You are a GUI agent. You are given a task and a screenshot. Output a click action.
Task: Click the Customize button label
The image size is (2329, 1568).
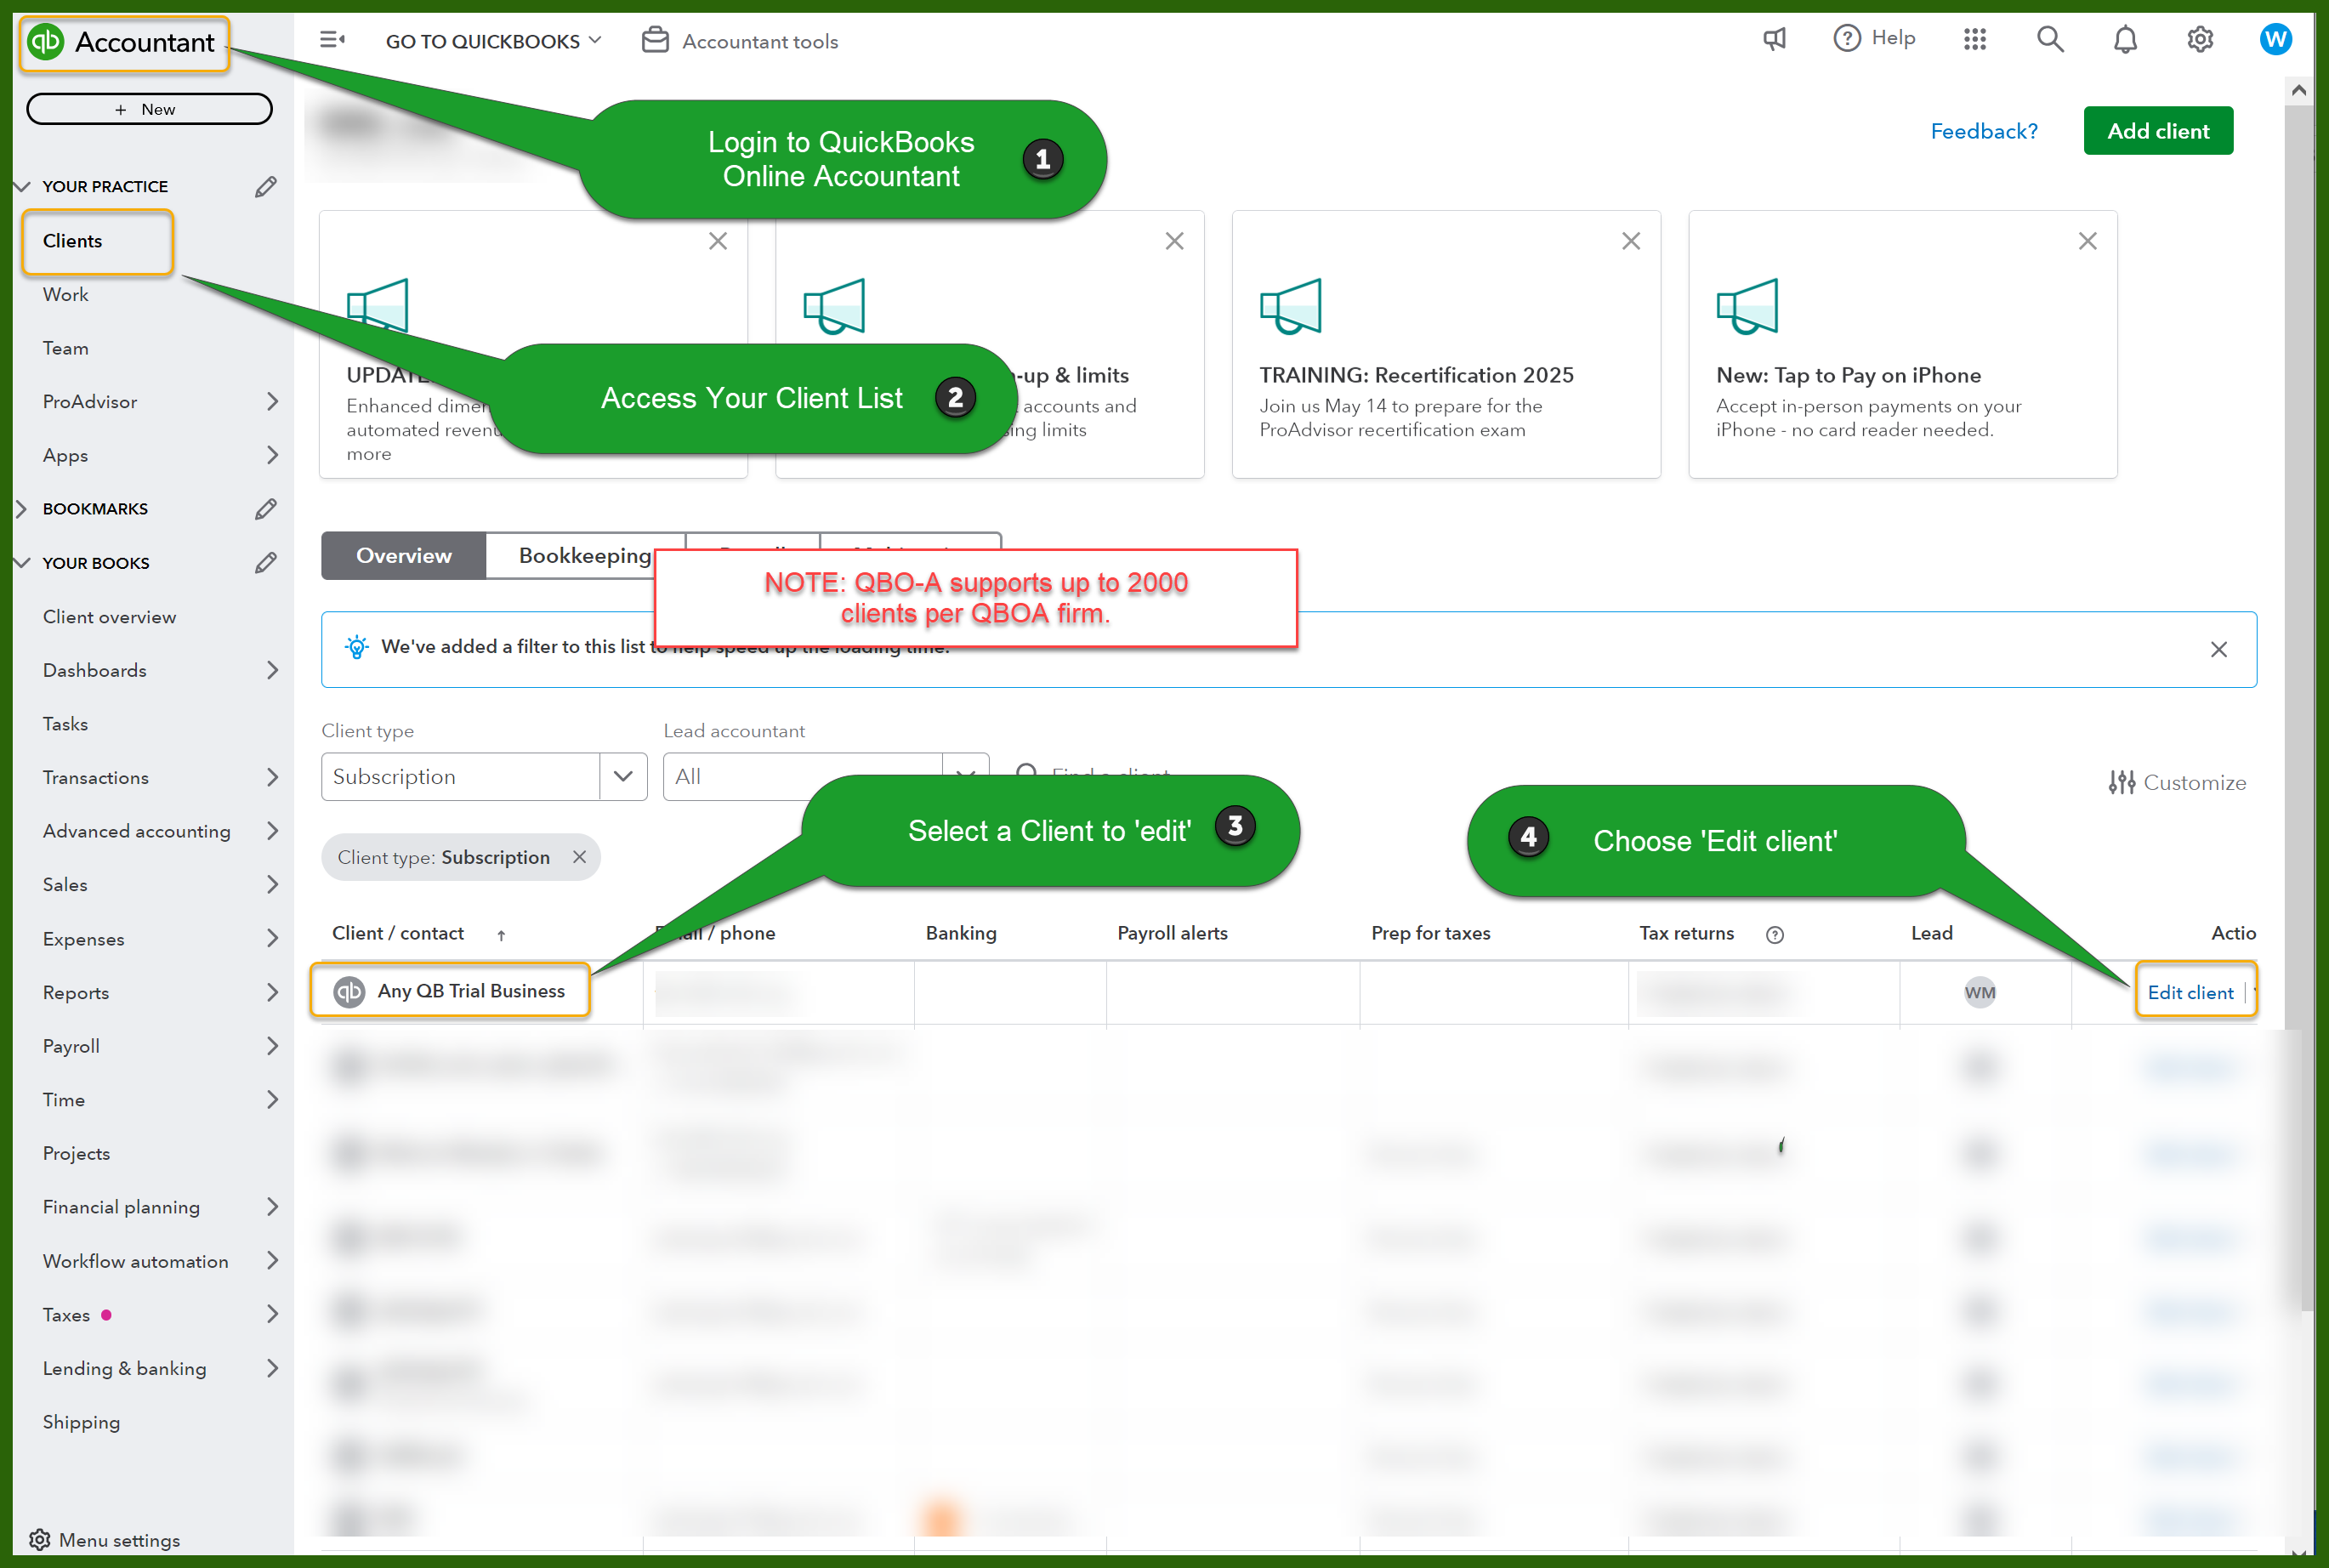pos(2194,783)
